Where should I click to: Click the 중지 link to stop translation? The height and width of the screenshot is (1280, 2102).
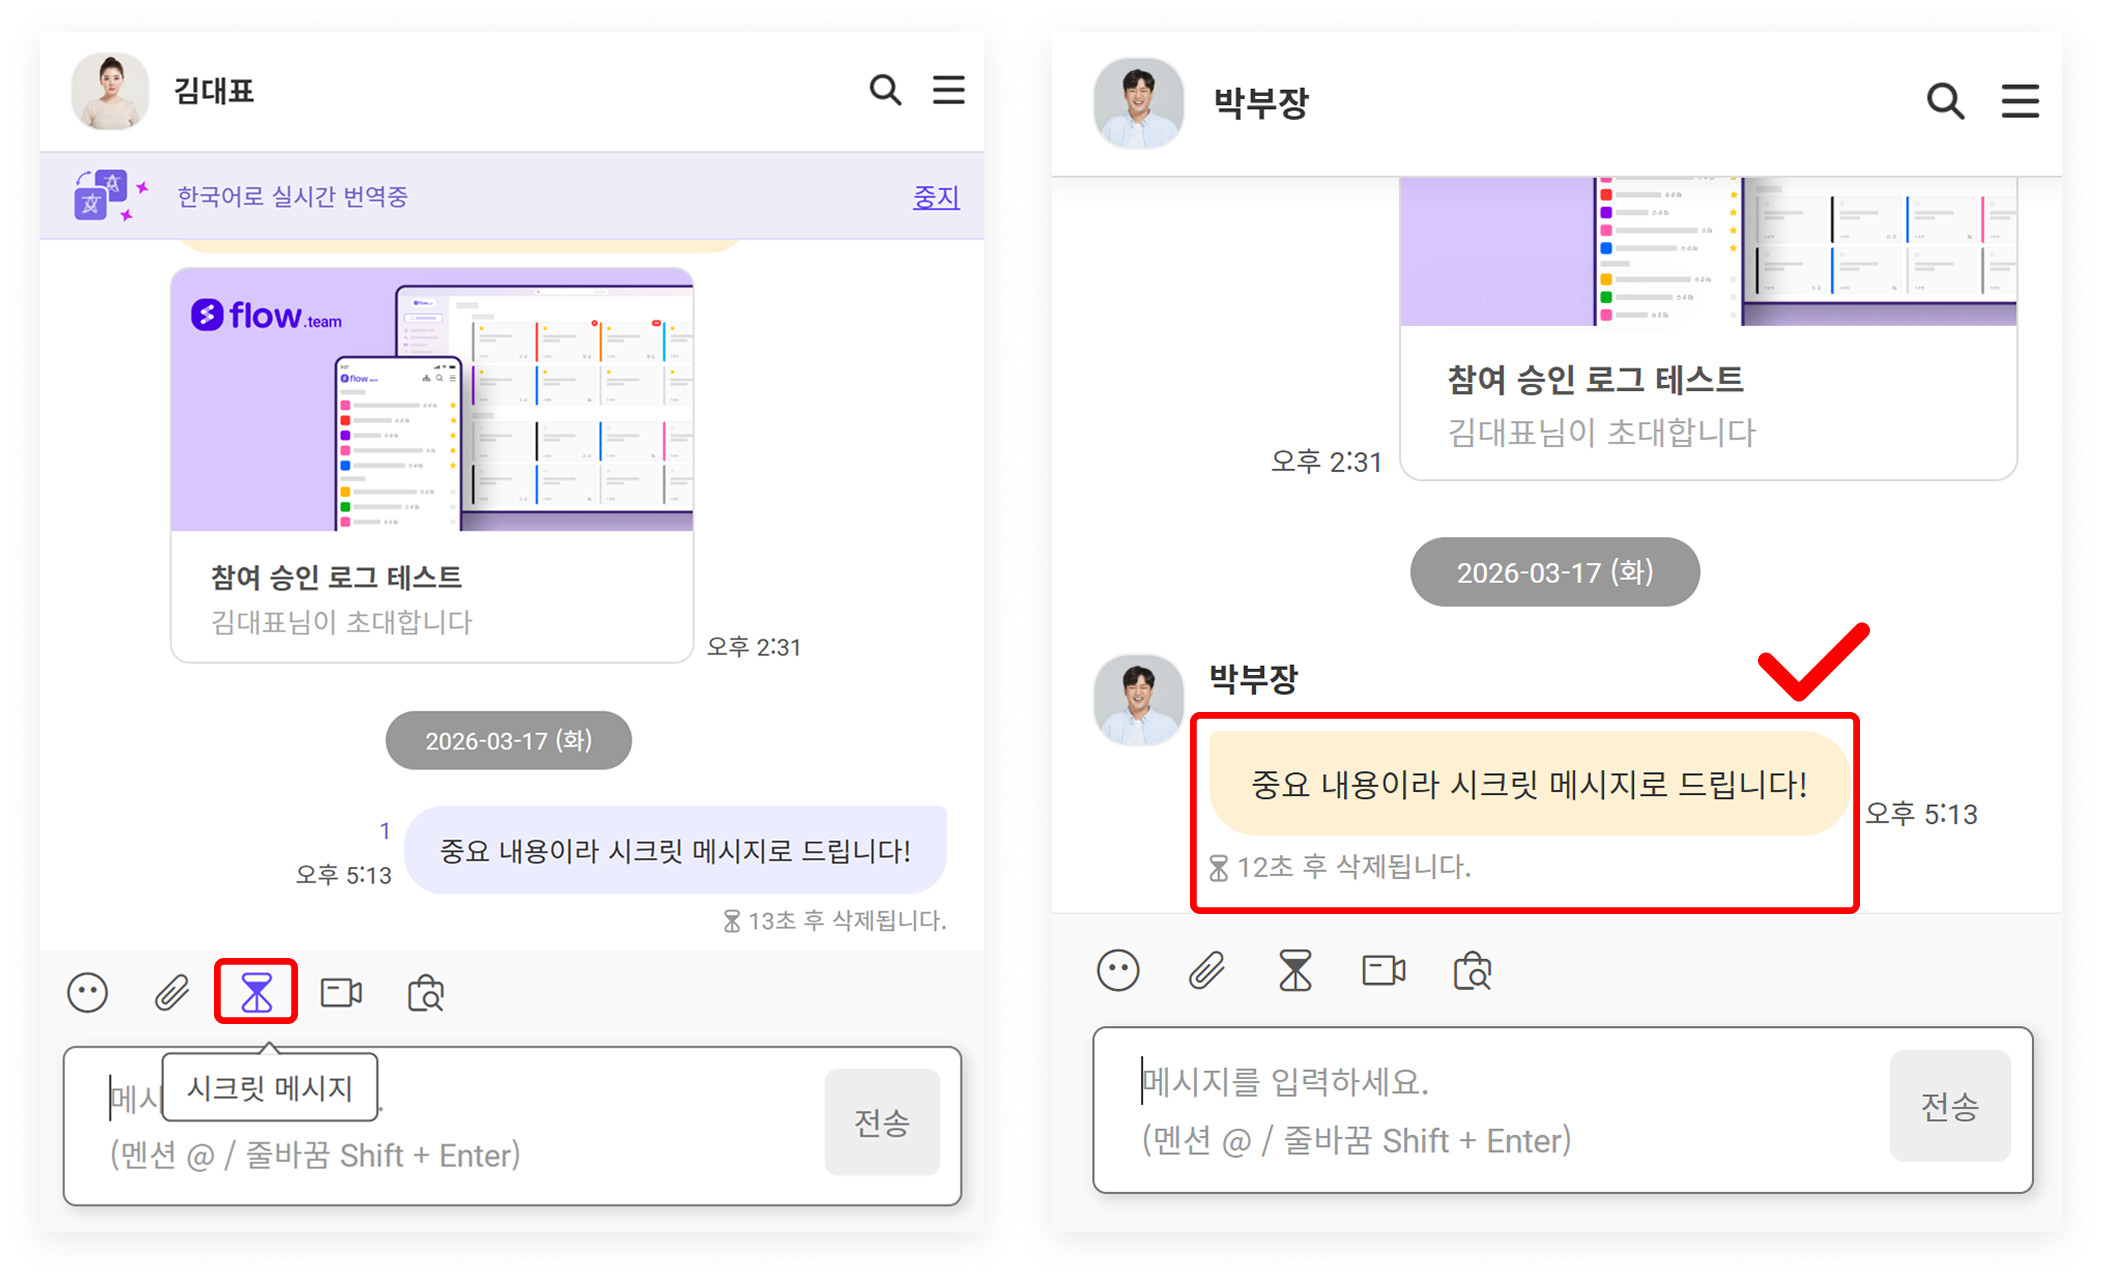(936, 197)
